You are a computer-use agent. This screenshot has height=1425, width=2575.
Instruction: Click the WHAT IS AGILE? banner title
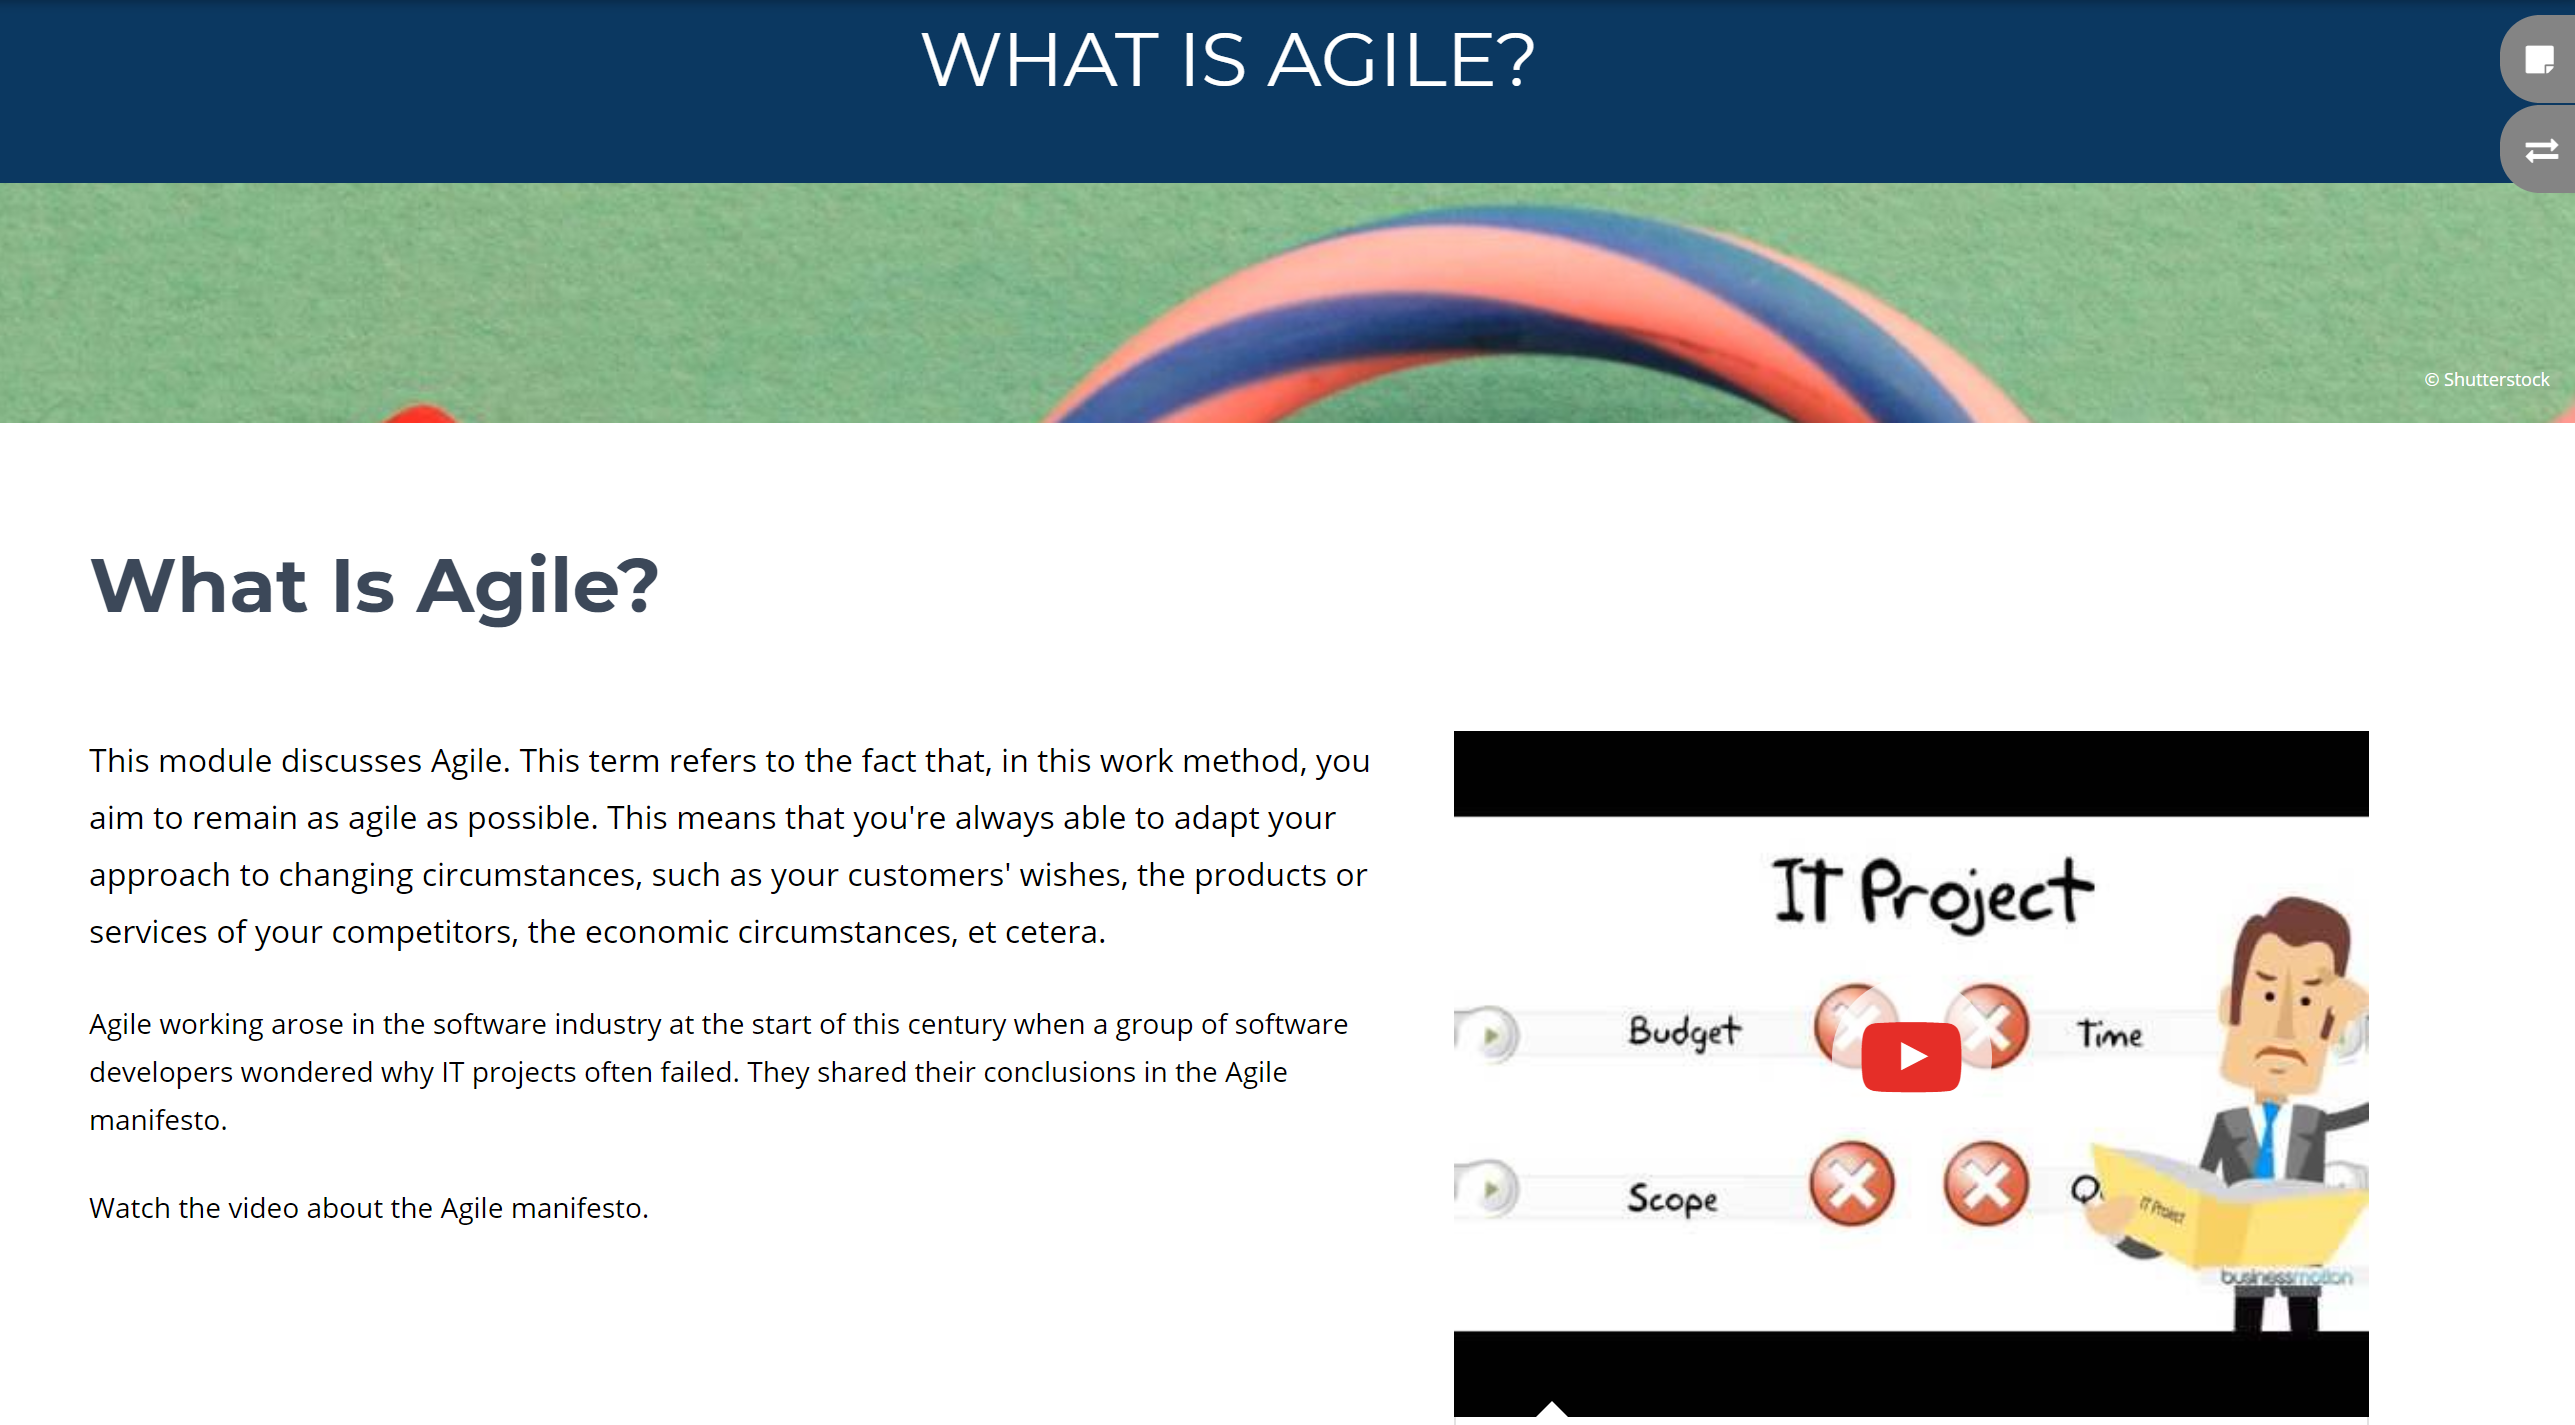click(1227, 60)
